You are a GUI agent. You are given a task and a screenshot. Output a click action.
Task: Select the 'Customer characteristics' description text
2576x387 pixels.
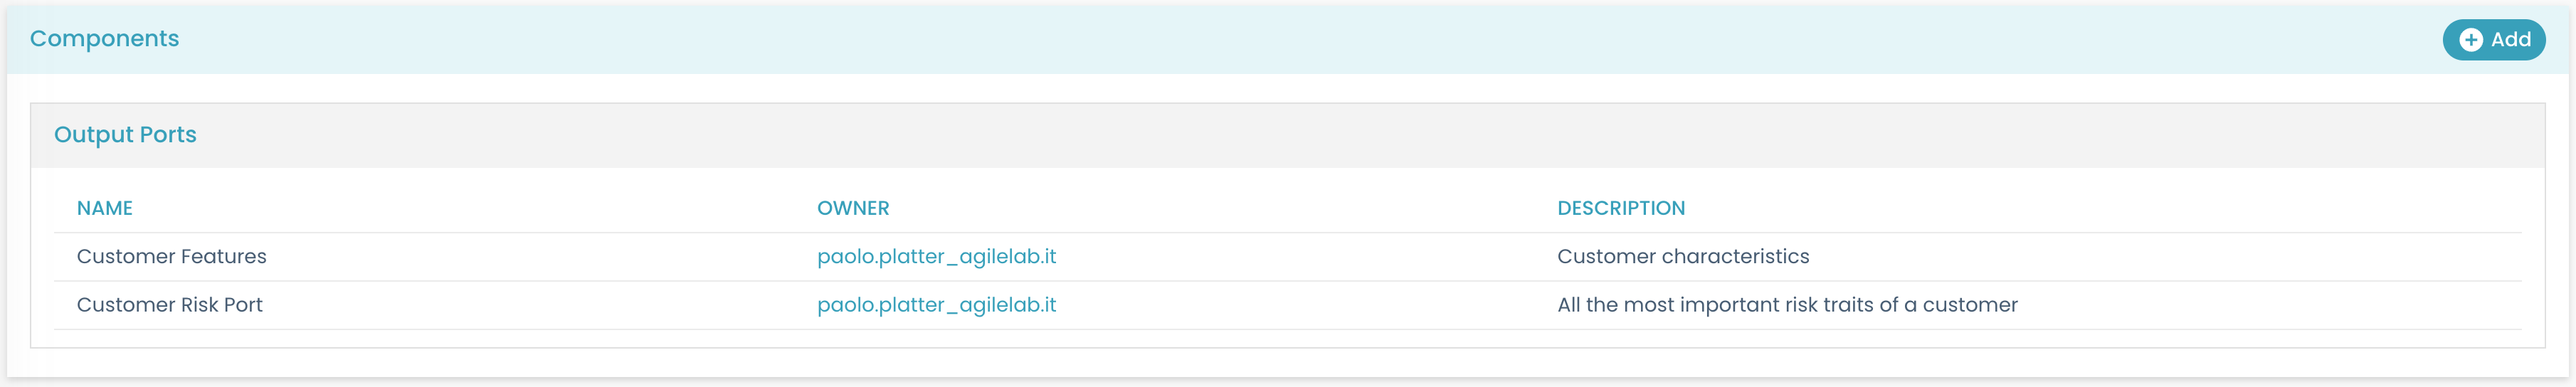1683,257
